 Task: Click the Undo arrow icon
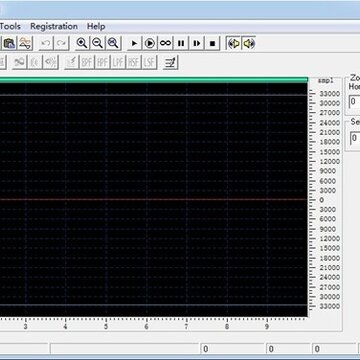46,43
